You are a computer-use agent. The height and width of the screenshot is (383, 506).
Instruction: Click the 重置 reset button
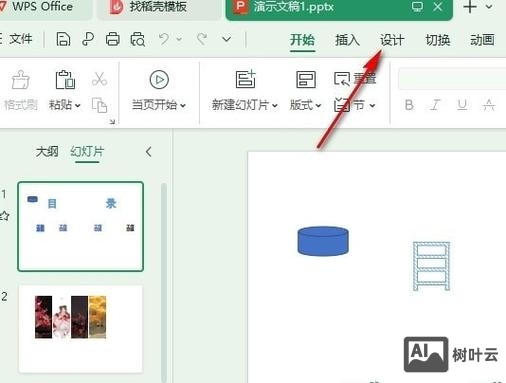click(x=355, y=79)
